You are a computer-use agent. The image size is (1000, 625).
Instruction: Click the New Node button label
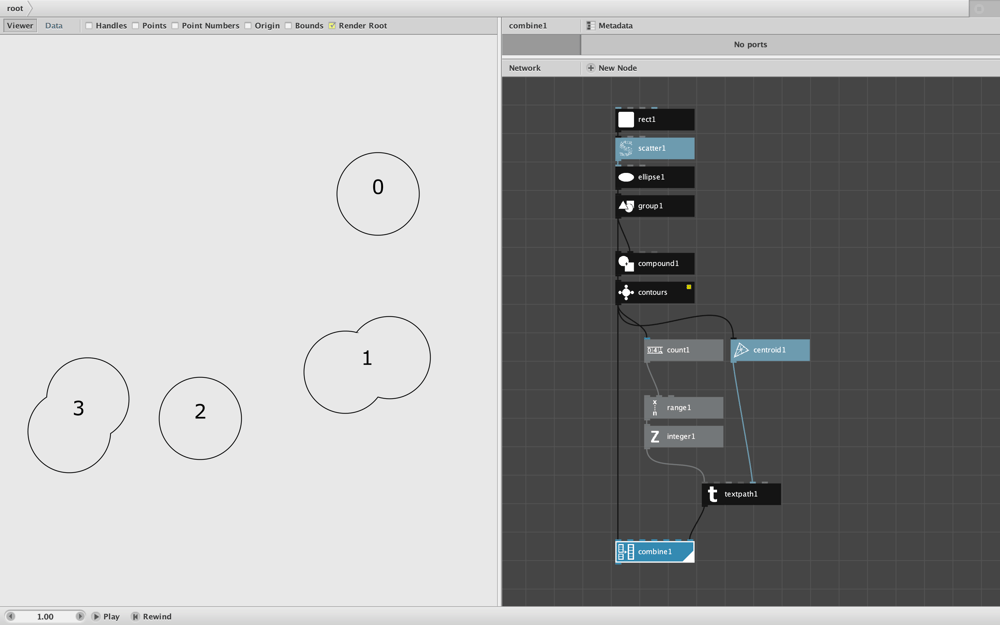(617, 68)
